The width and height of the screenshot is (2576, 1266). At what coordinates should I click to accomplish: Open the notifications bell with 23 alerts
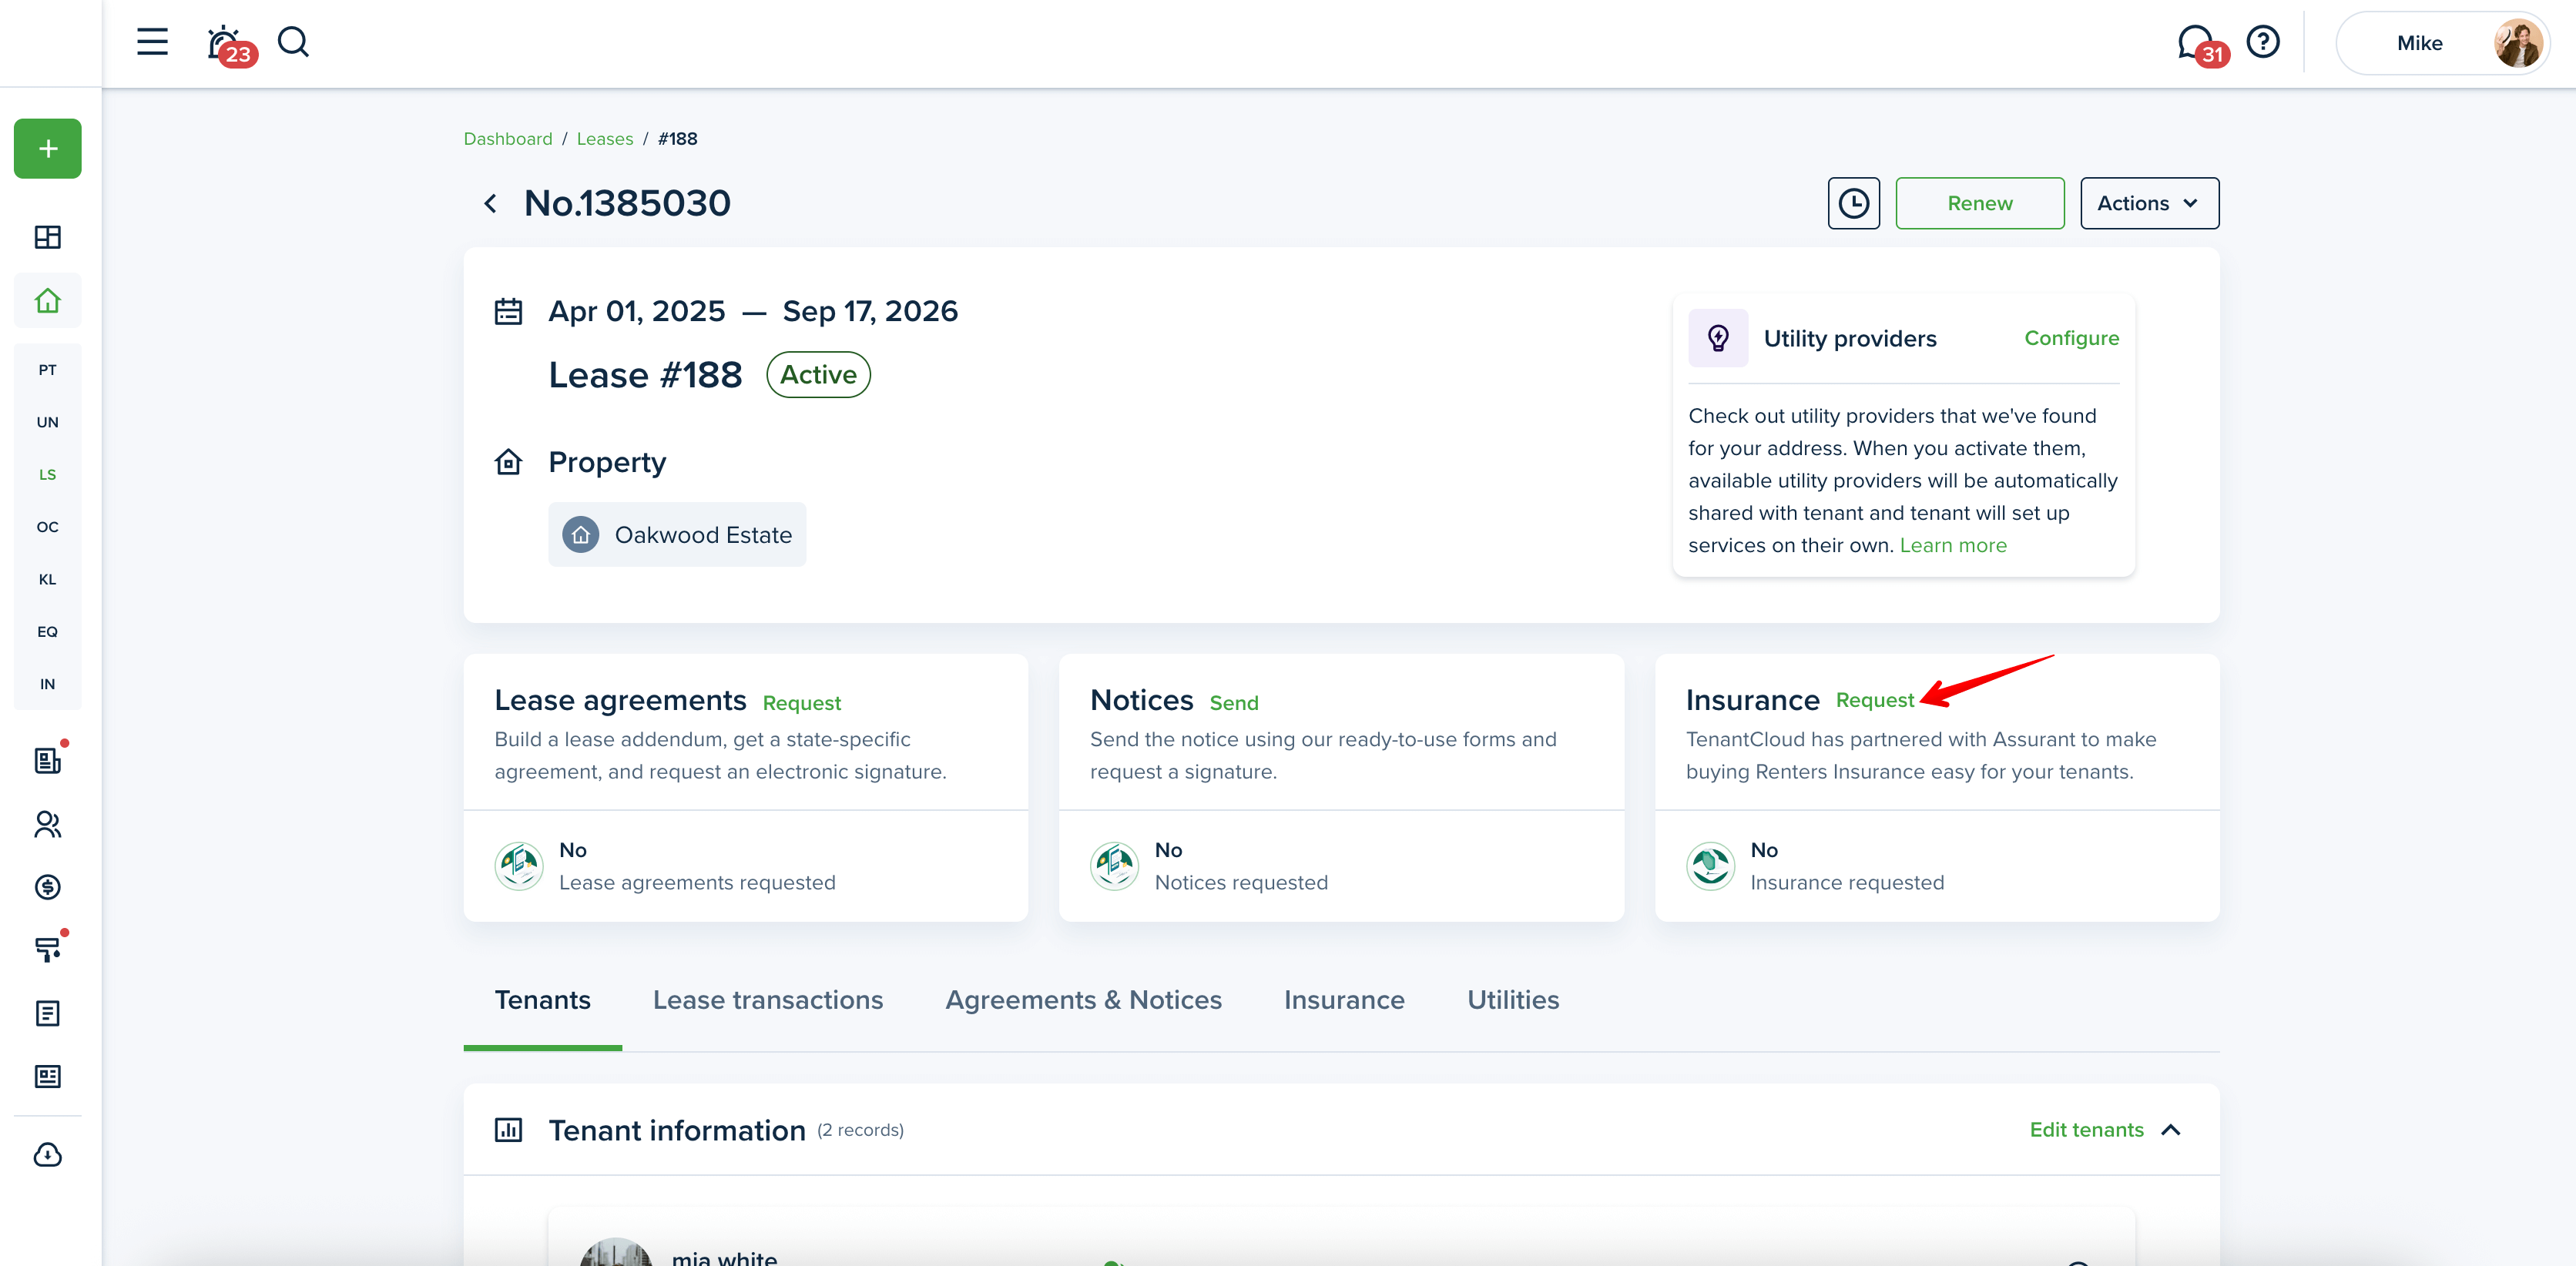[x=224, y=43]
